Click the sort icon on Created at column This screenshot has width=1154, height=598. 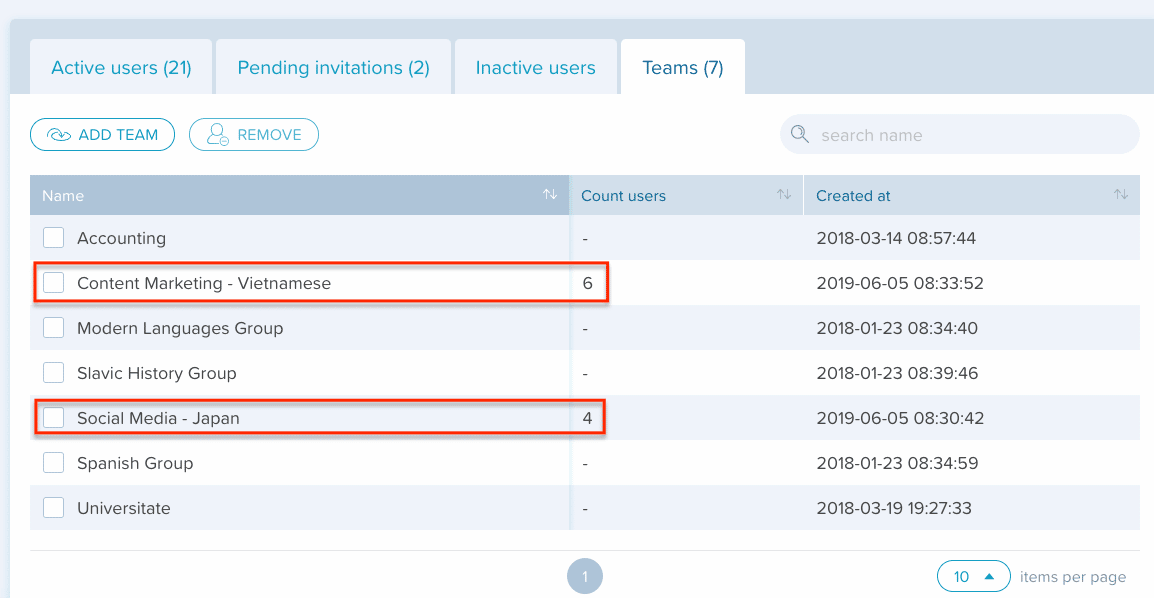pyautogui.click(x=1119, y=195)
